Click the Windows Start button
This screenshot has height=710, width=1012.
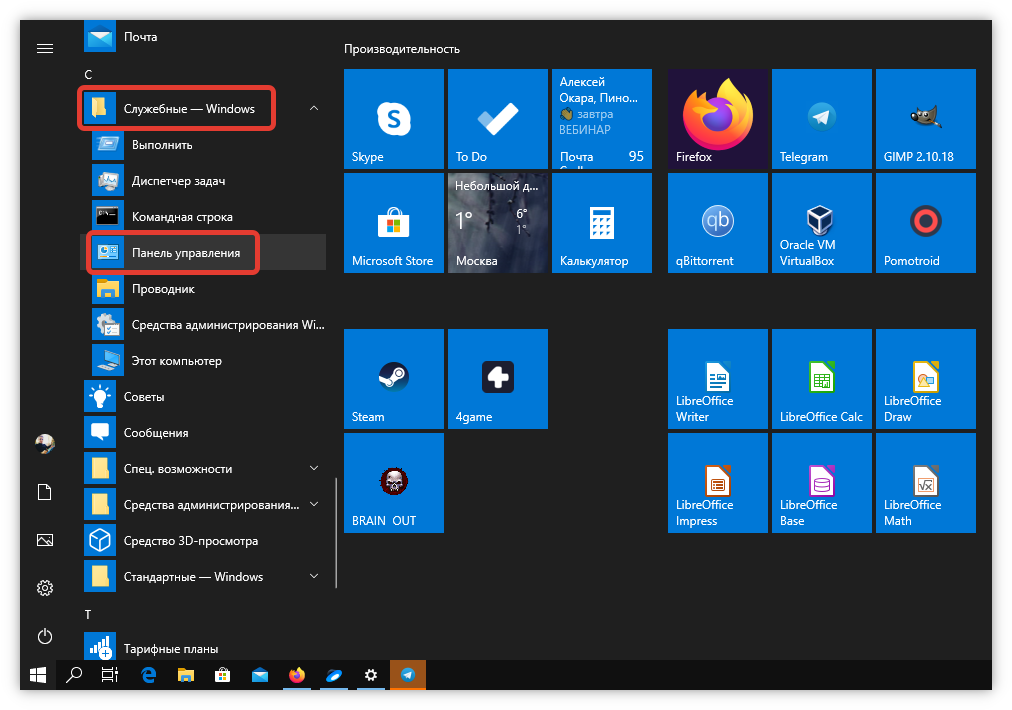point(38,675)
